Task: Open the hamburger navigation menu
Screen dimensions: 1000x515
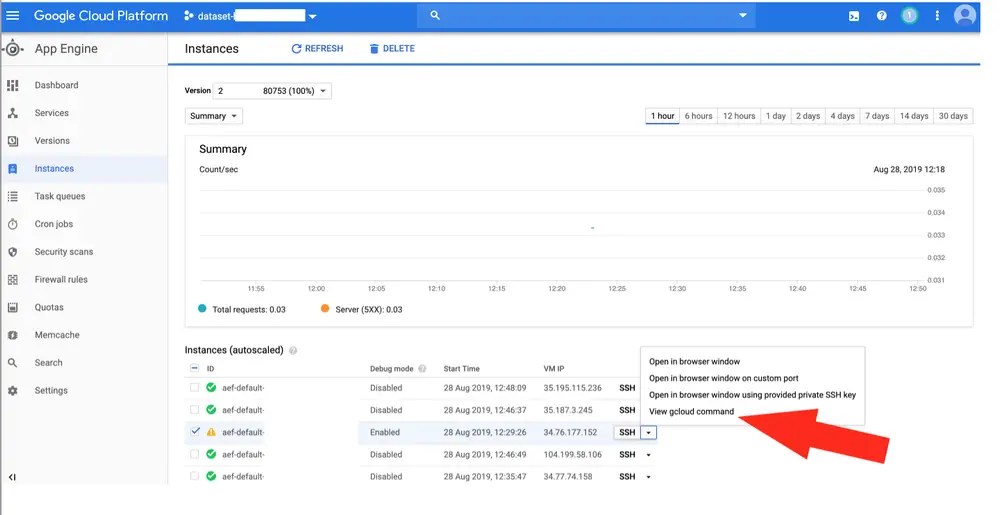Action: pyautogui.click(x=12, y=15)
